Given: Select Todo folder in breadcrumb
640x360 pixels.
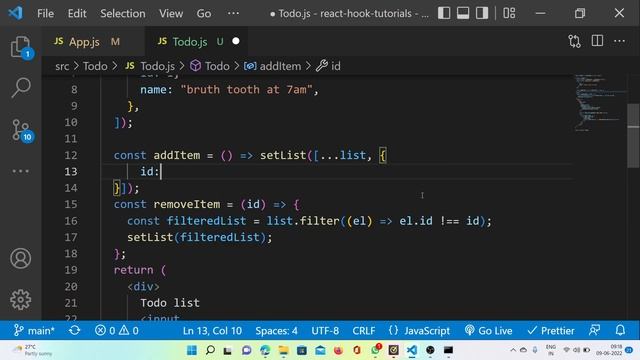Looking at the screenshot, I should pos(95,66).
